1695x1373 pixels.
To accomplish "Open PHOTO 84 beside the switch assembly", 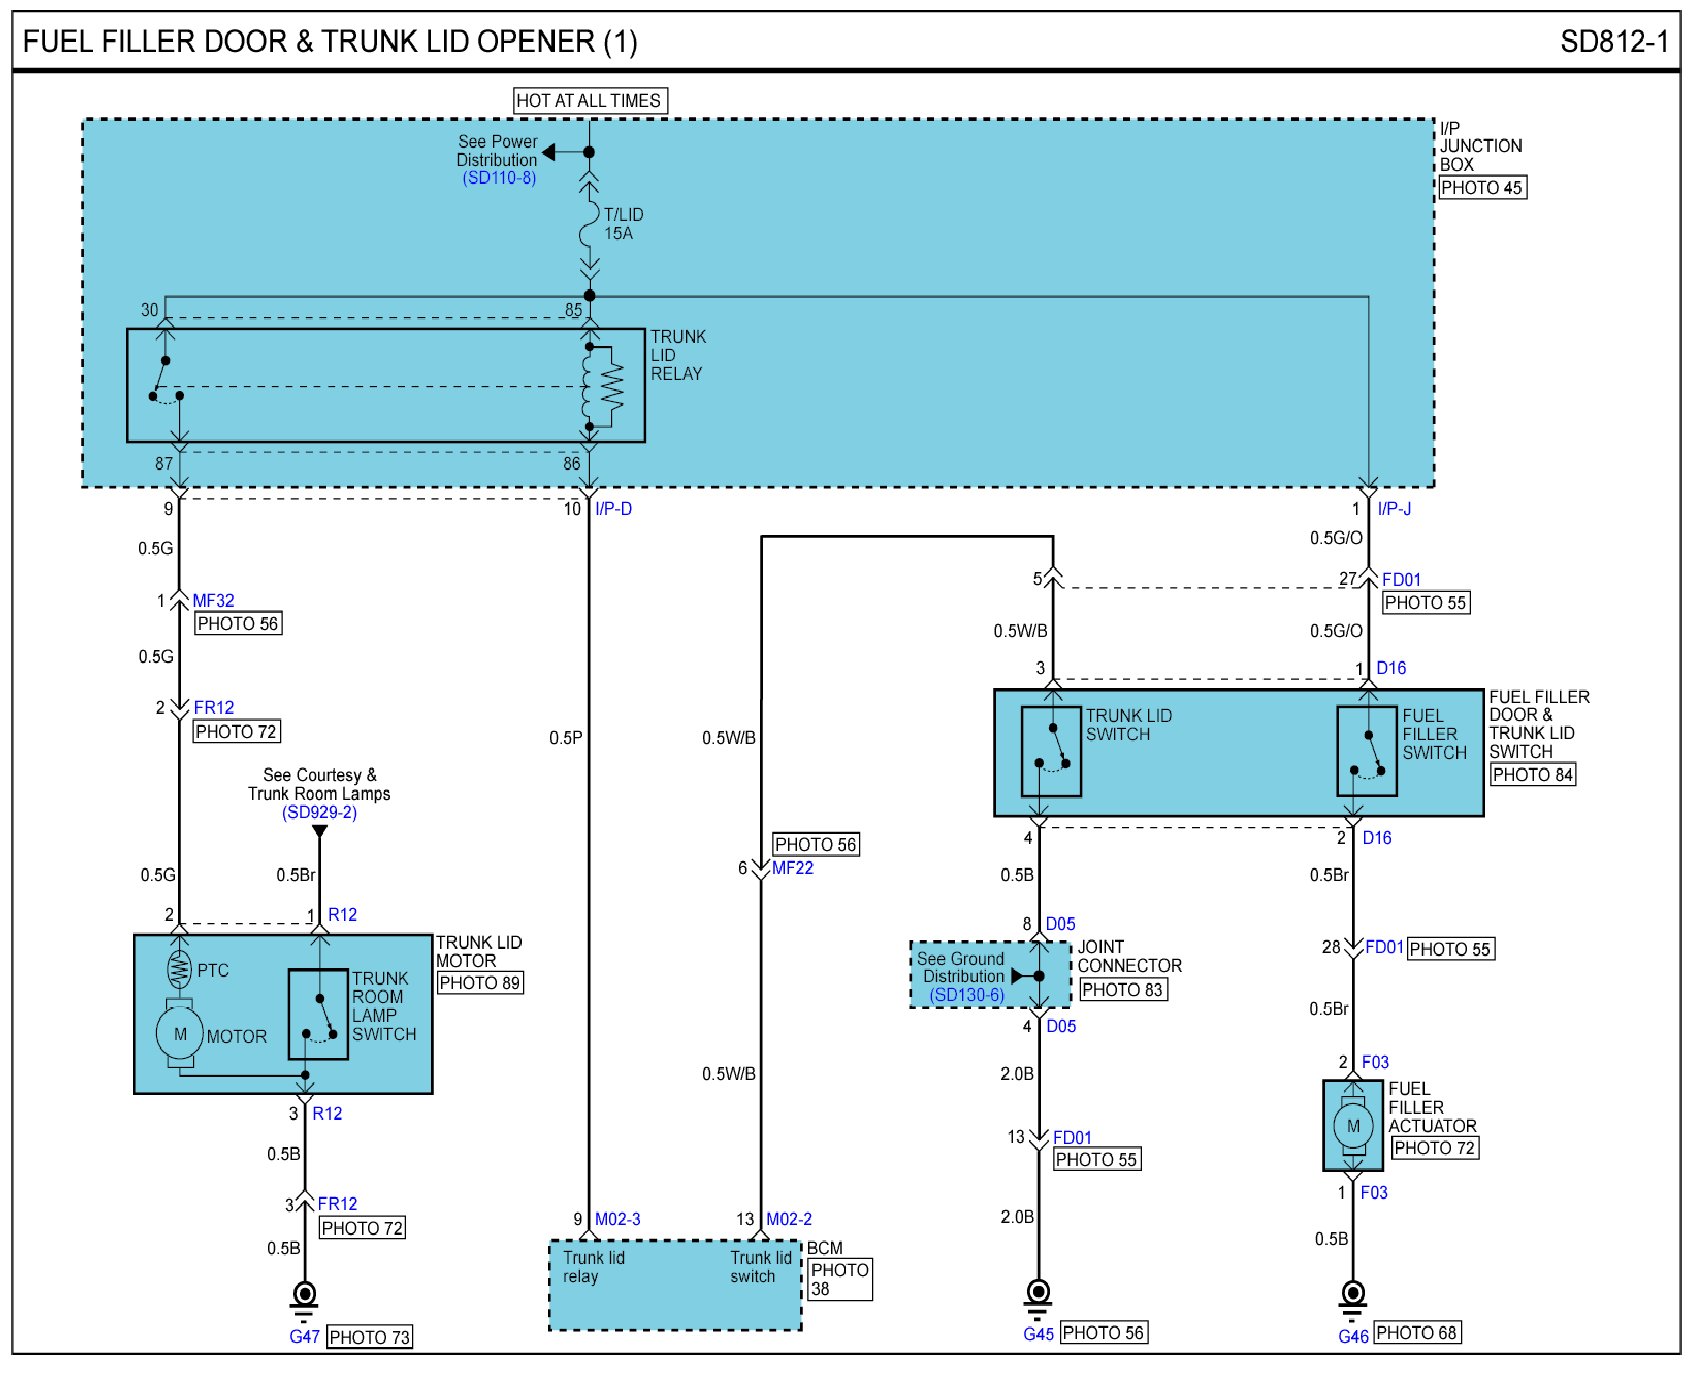I will [x=1532, y=775].
